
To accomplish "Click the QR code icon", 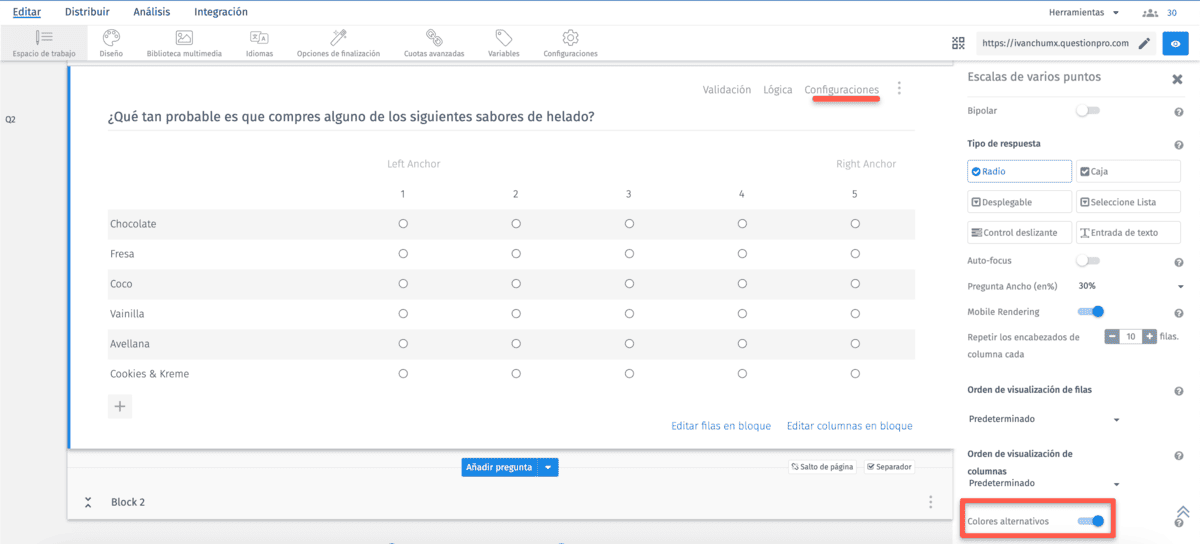I will [959, 43].
